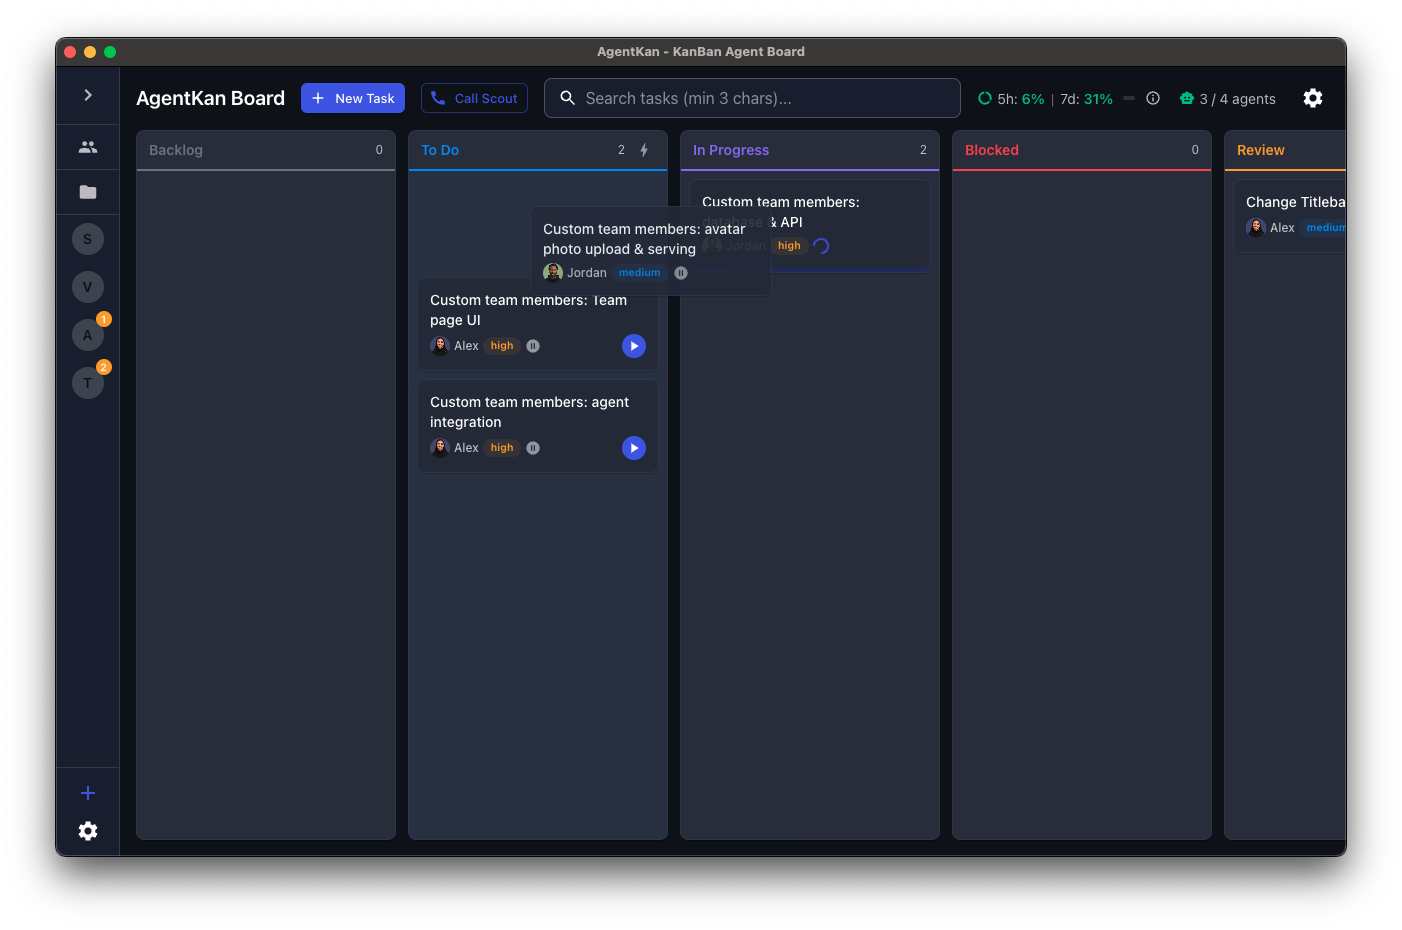Click the progress spinner on database & API card
The image size is (1402, 930).
821,245
